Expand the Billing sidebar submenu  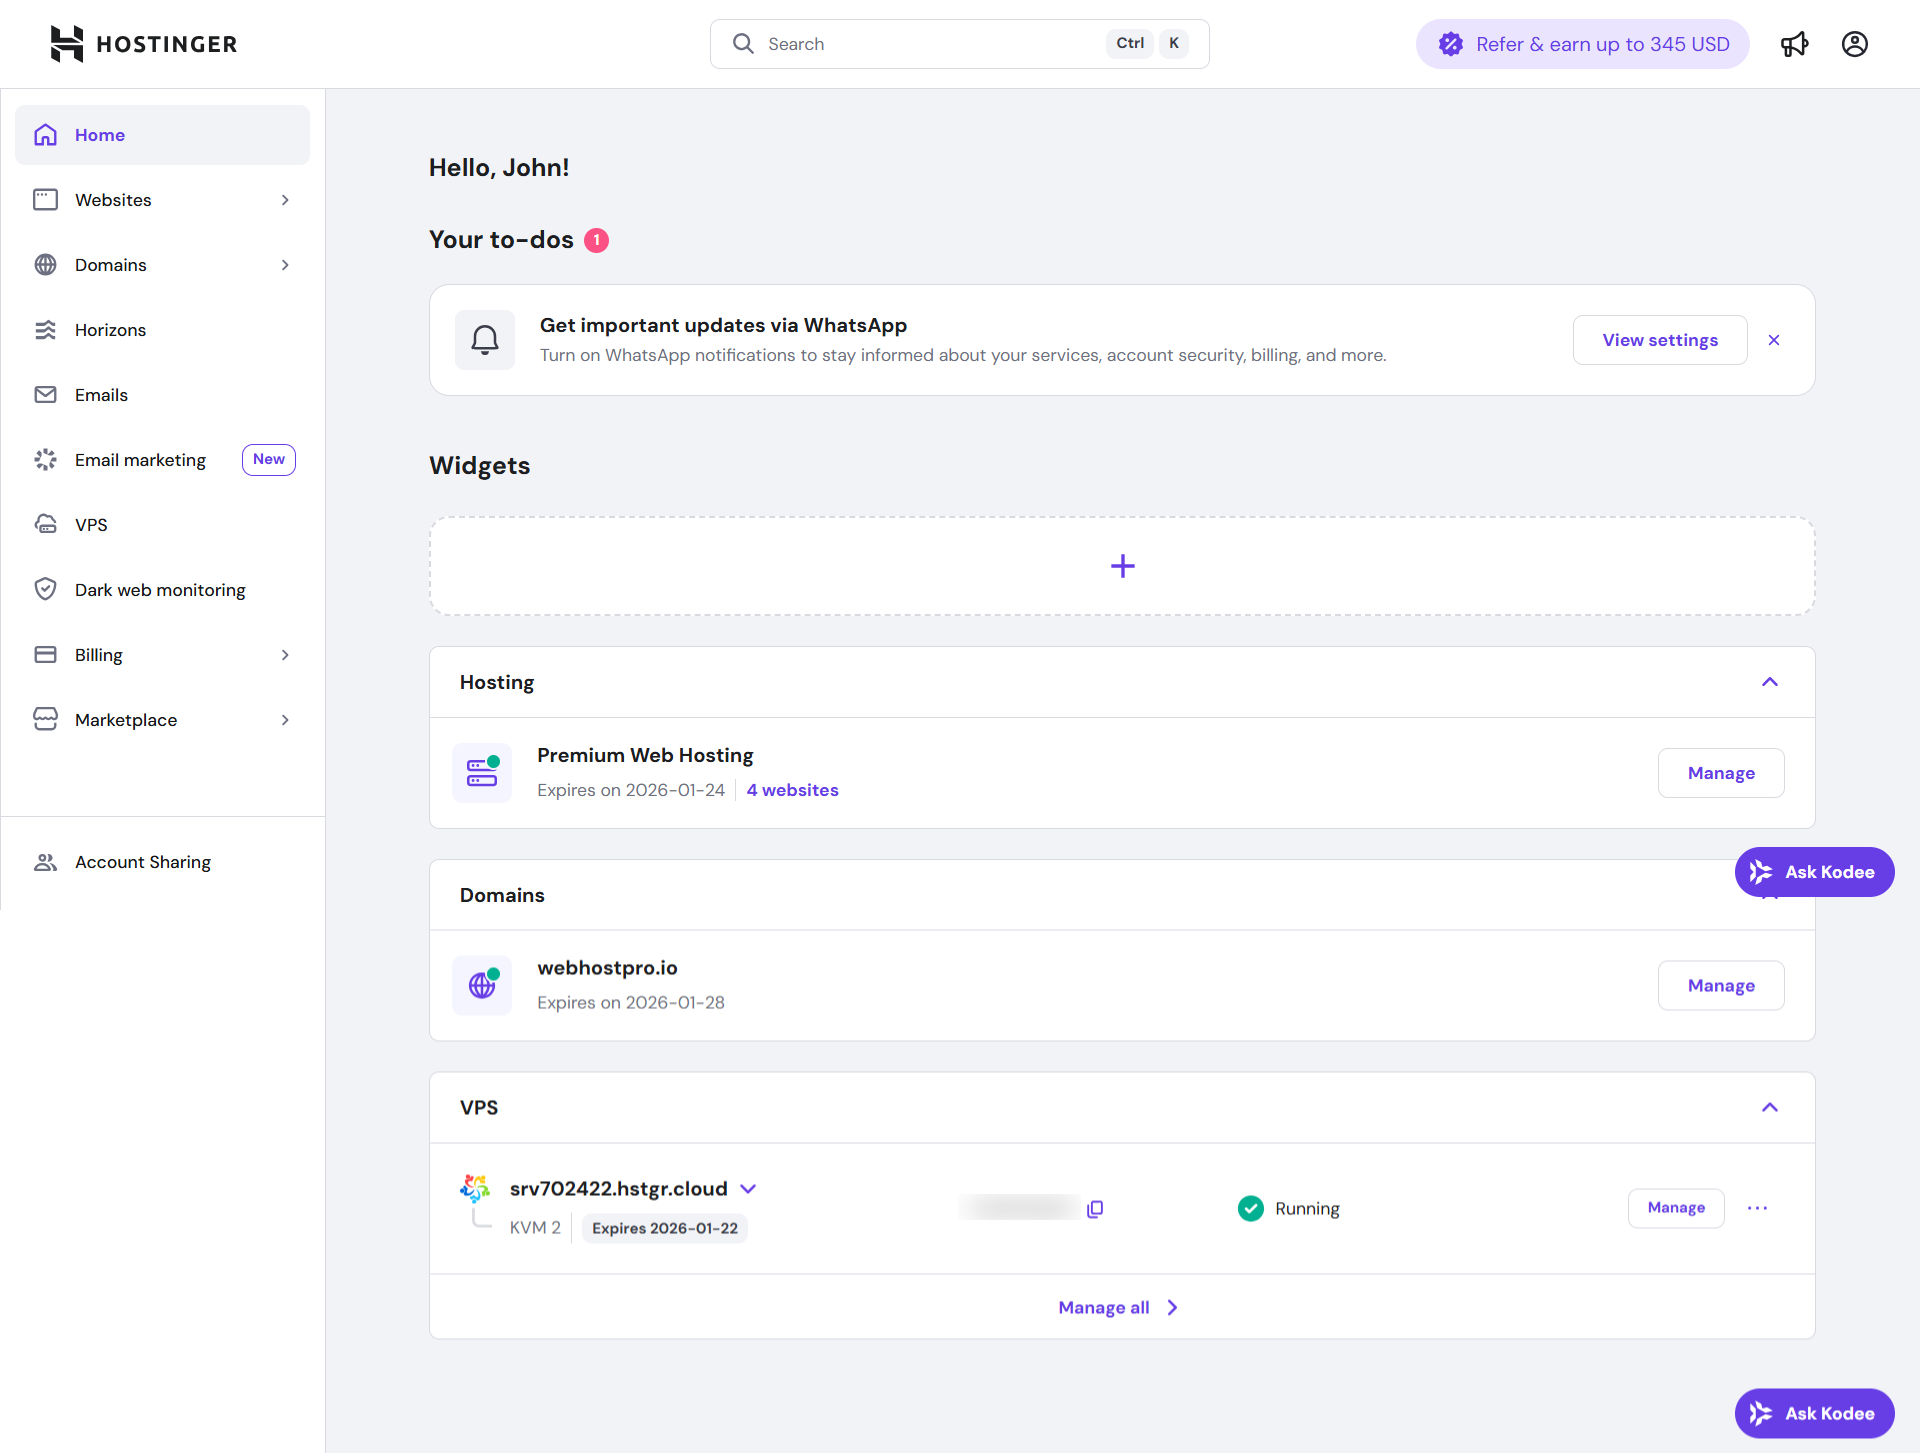click(x=285, y=655)
